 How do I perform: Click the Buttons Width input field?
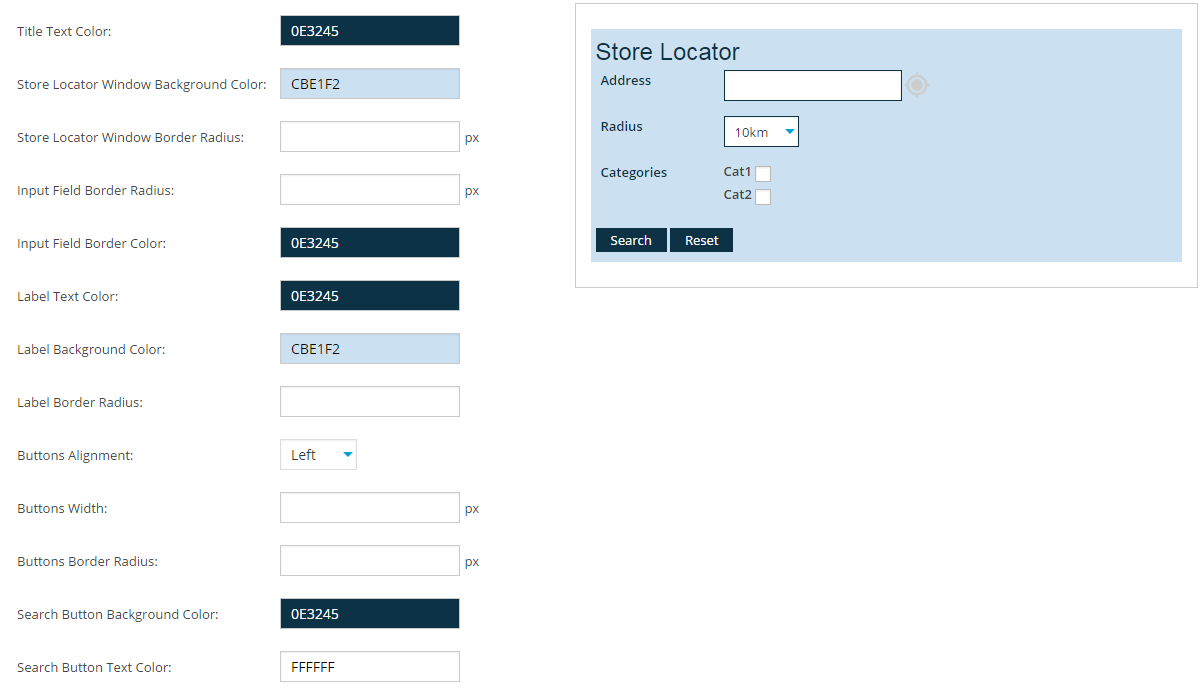point(369,508)
